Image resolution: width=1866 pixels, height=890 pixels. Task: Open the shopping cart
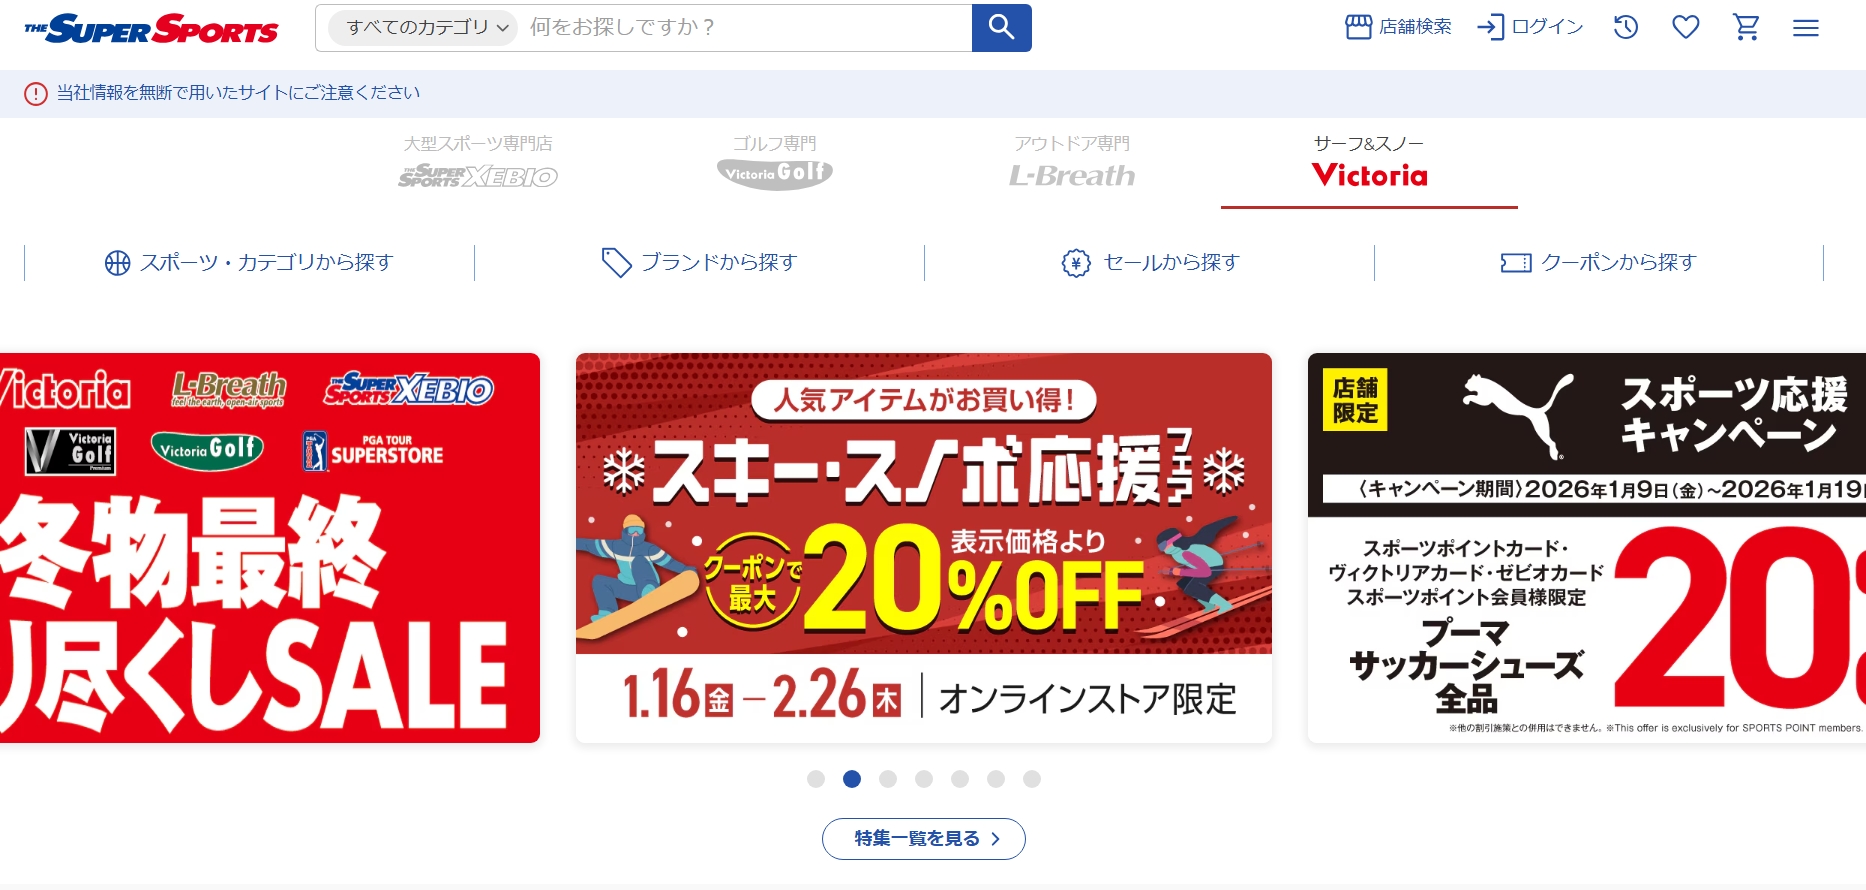point(1746,27)
